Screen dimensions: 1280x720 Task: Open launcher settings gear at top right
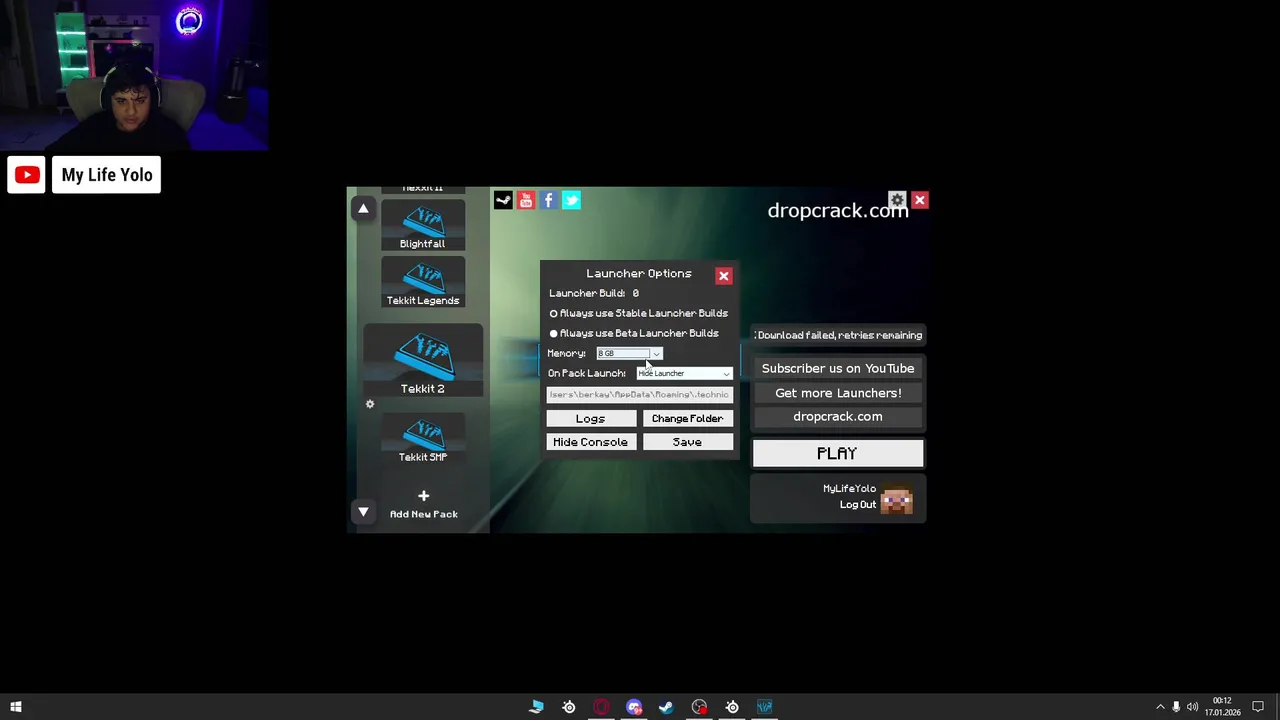[897, 200]
